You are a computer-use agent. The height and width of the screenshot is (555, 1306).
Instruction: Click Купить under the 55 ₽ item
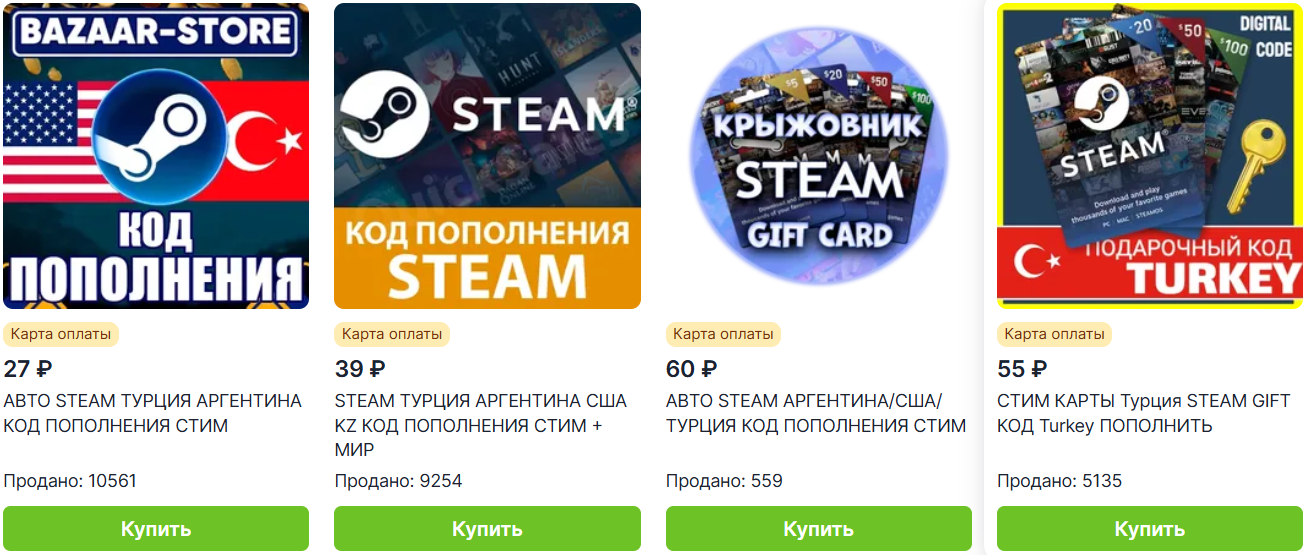1150,528
